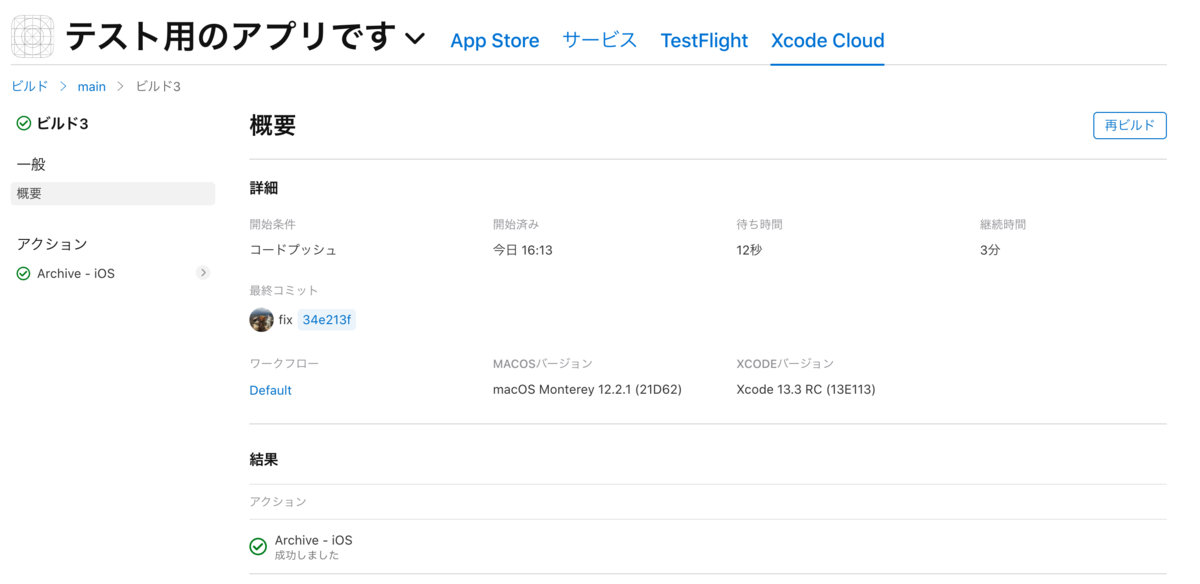Click the green checkmark beside ビルド3
1200x584 pixels.
pyautogui.click(x=22, y=123)
